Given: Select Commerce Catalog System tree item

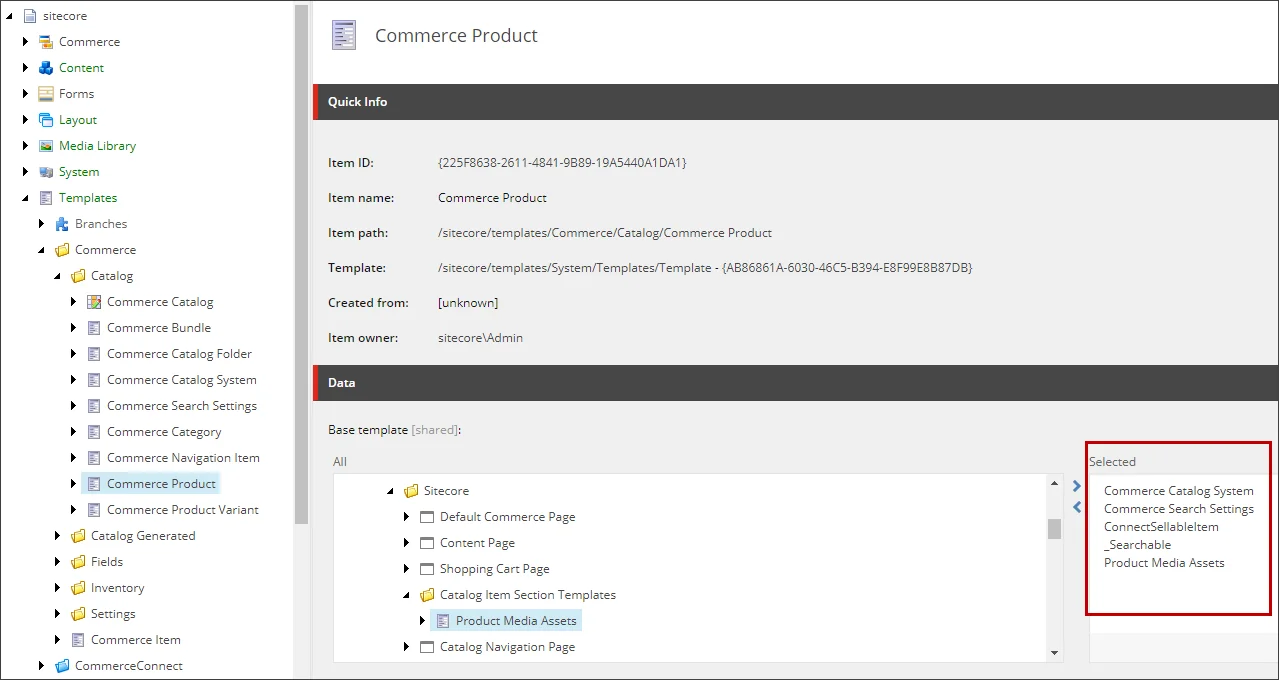Looking at the screenshot, I should coord(181,380).
